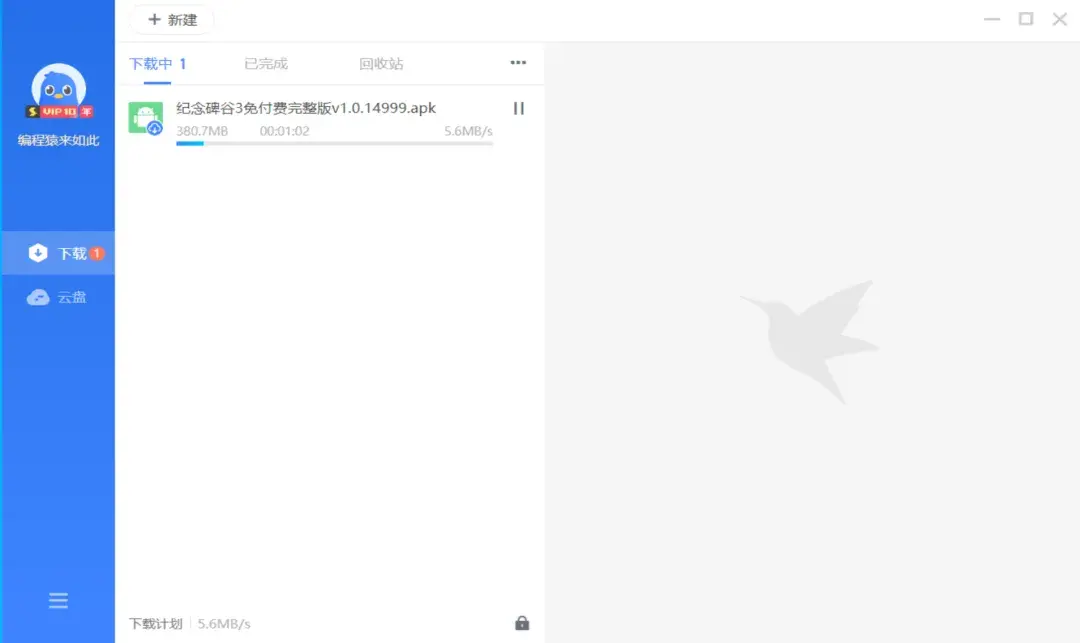Open the three-dot more options menu
Screen dimensions: 1080x643
click(x=518, y=63)
